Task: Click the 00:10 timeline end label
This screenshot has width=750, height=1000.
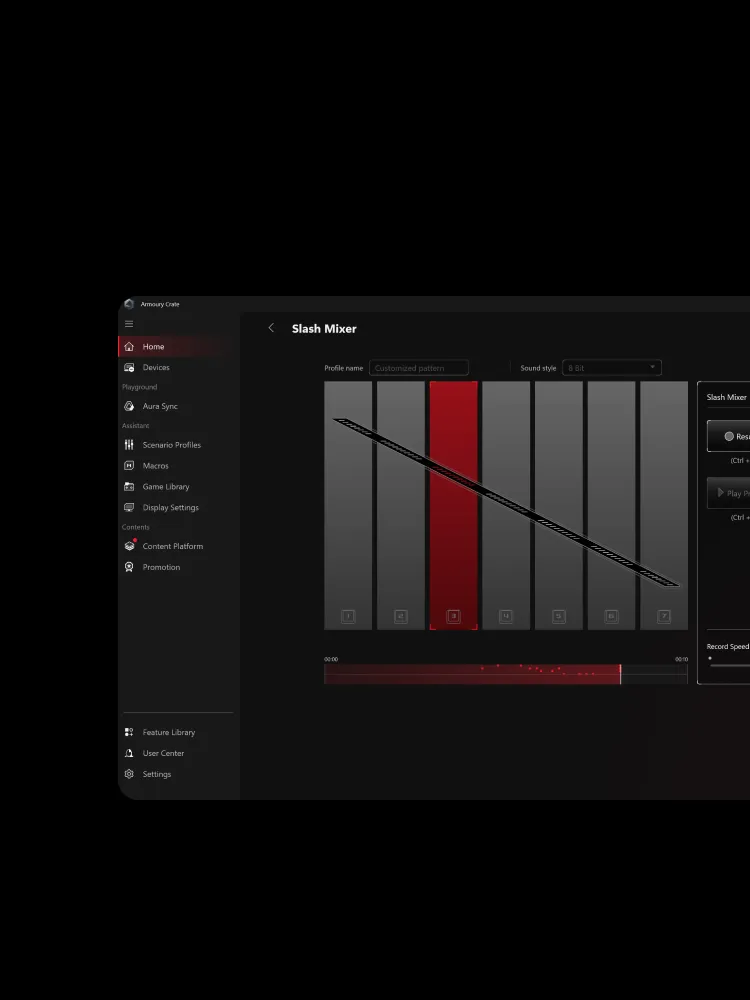Action: [x=682, y=659]
